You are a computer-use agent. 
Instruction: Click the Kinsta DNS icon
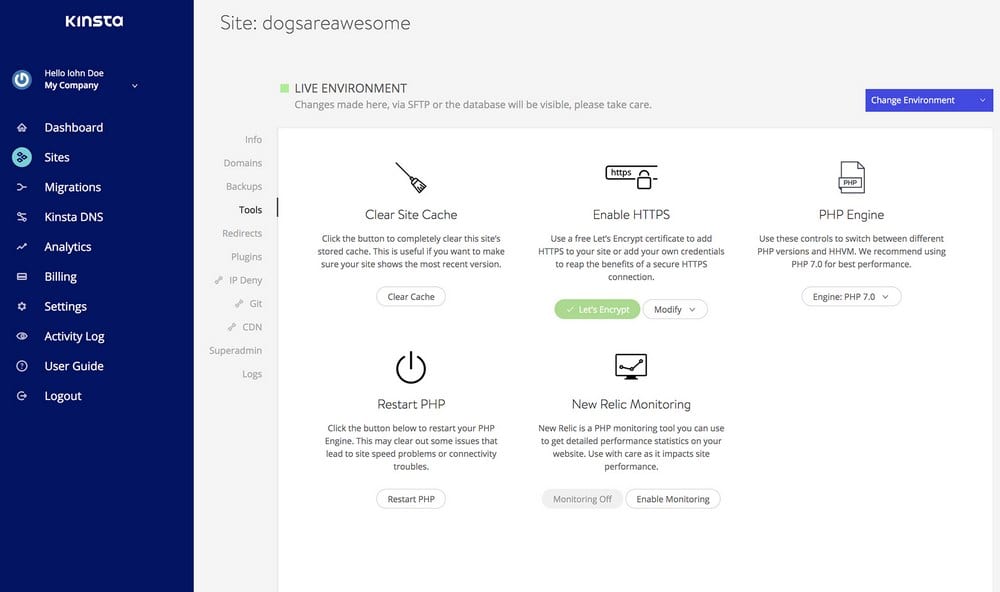[22, 217]
